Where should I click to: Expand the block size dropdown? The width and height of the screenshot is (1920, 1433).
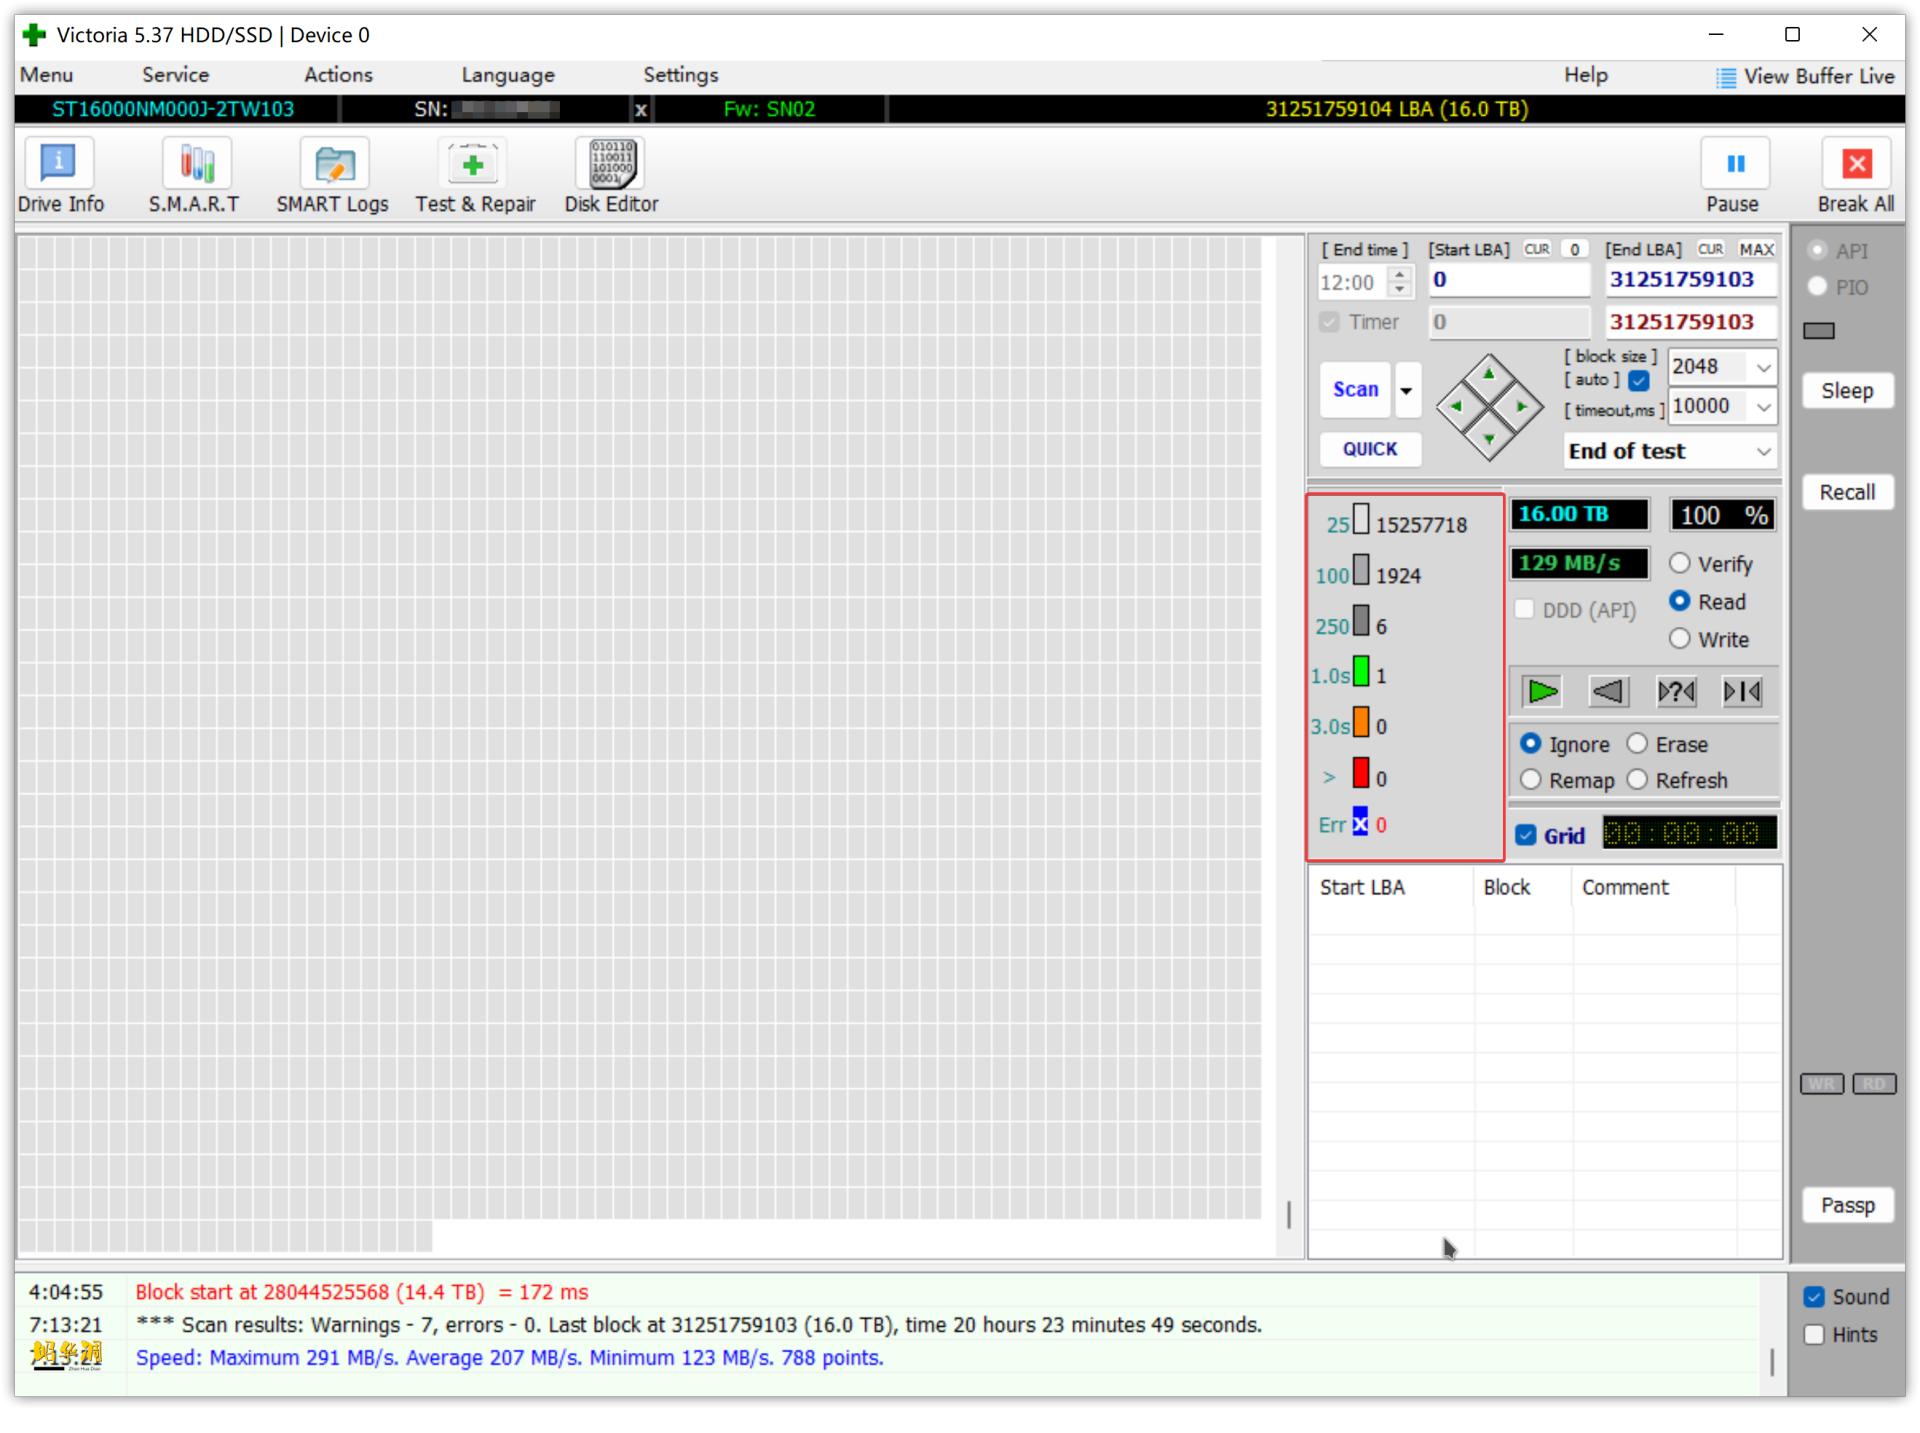[x=1763, y=368]
